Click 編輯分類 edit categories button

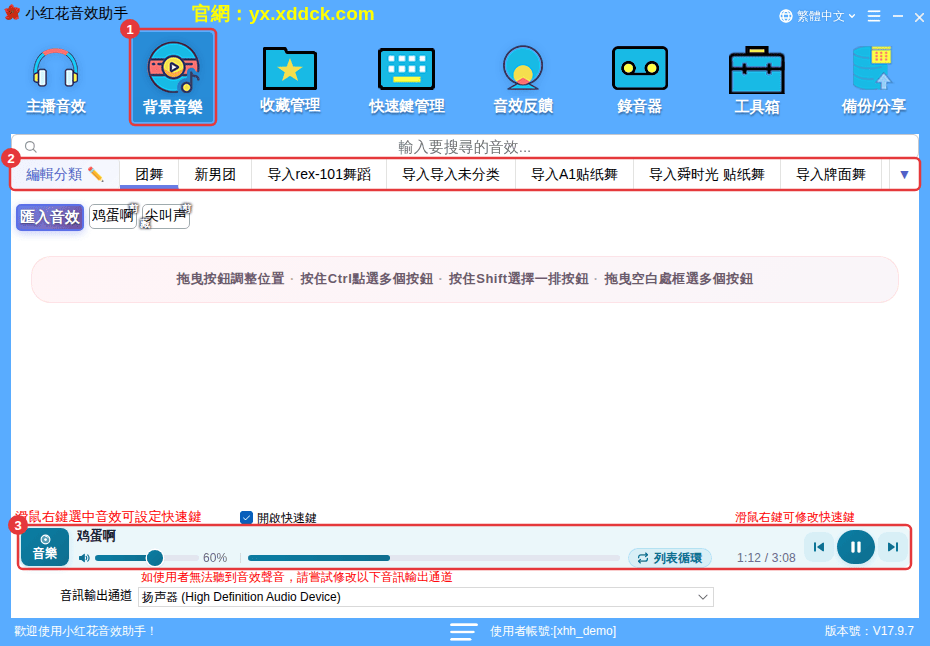point(65,174)
